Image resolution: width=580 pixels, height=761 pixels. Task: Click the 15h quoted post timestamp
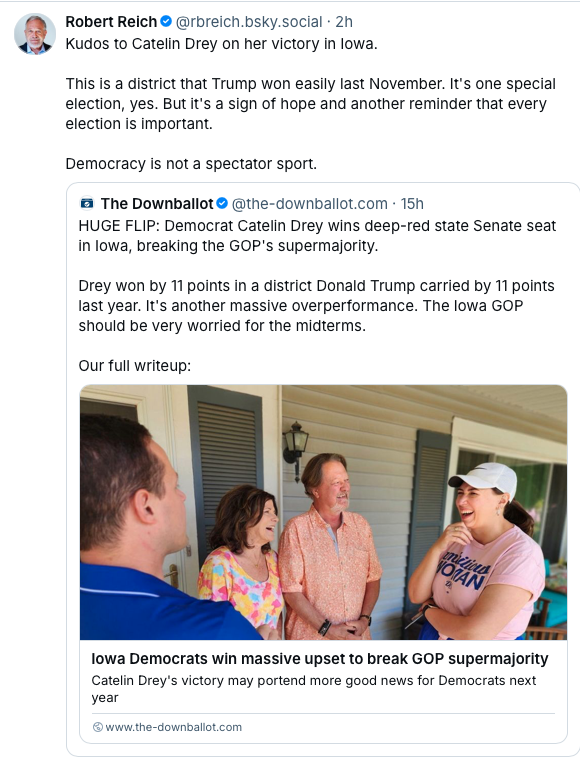pyautogui.click(x=412, y=204)
